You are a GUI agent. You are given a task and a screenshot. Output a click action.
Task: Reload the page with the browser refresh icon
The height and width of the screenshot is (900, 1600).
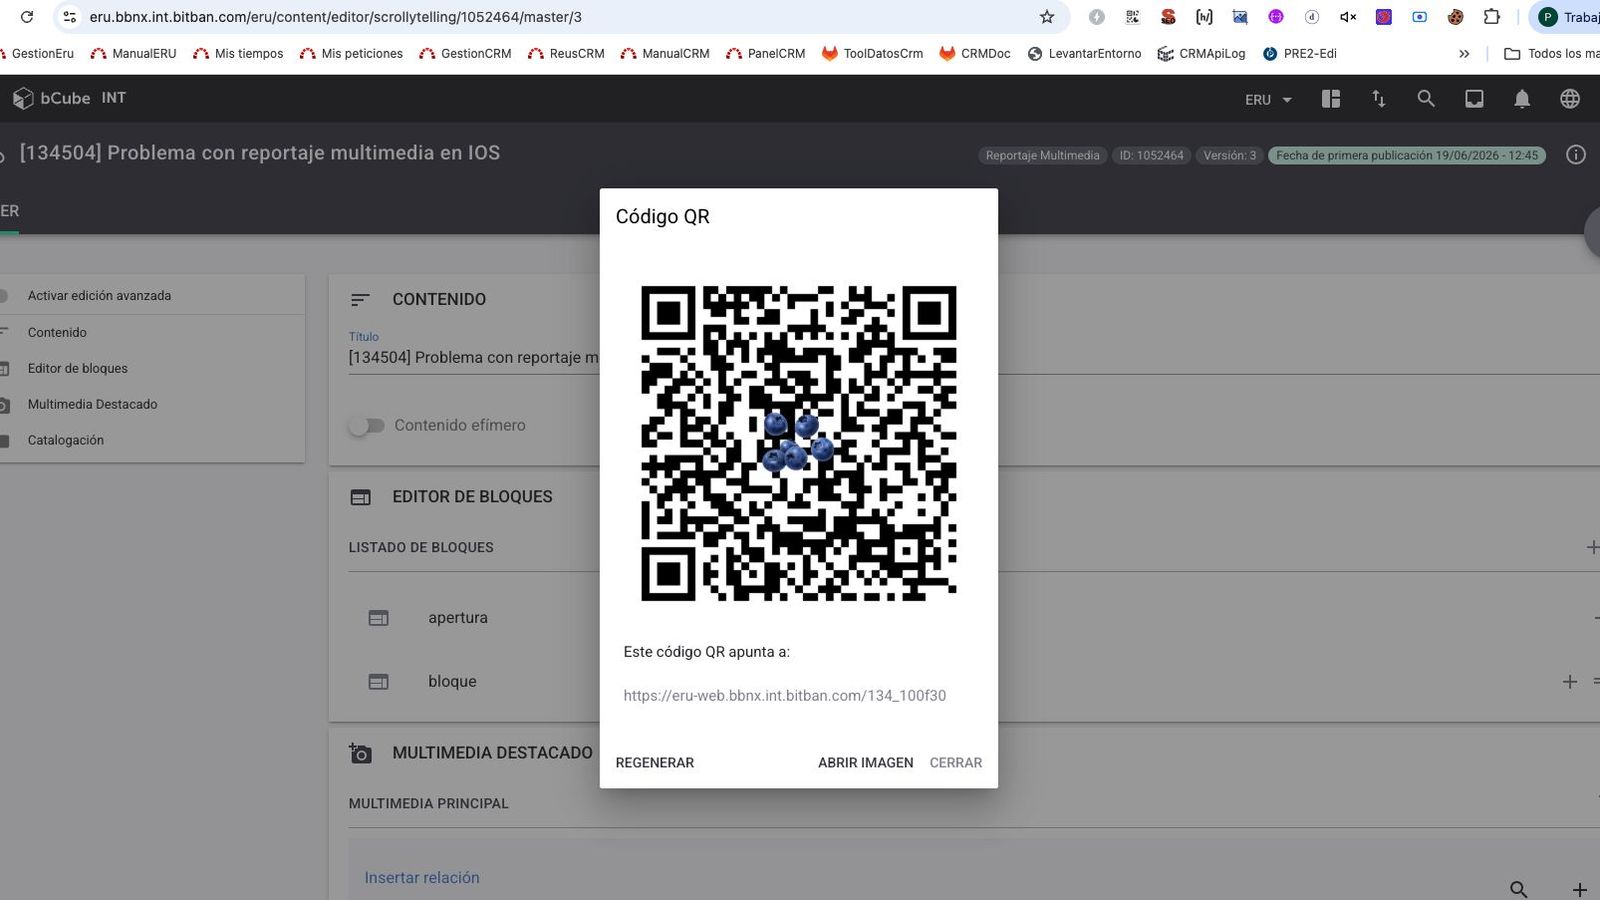point(27,17)
